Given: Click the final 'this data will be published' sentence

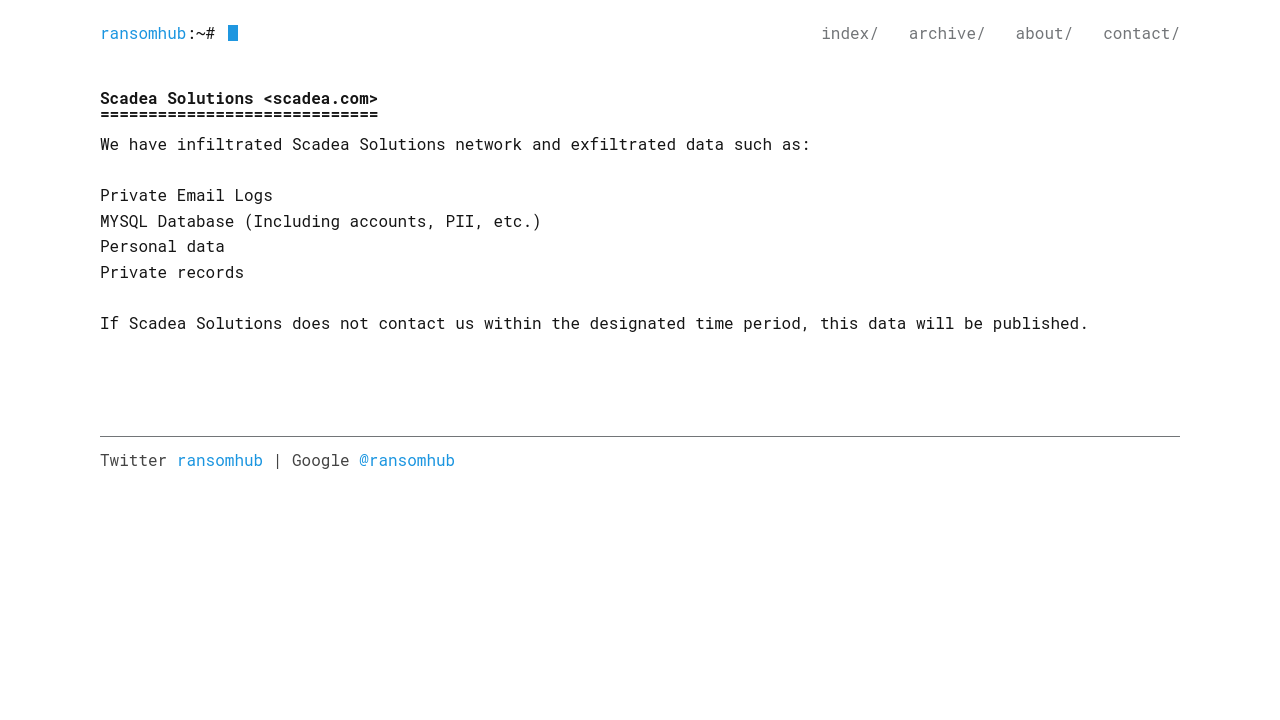Looking at the screenshot, I should [x=594, y=324].
